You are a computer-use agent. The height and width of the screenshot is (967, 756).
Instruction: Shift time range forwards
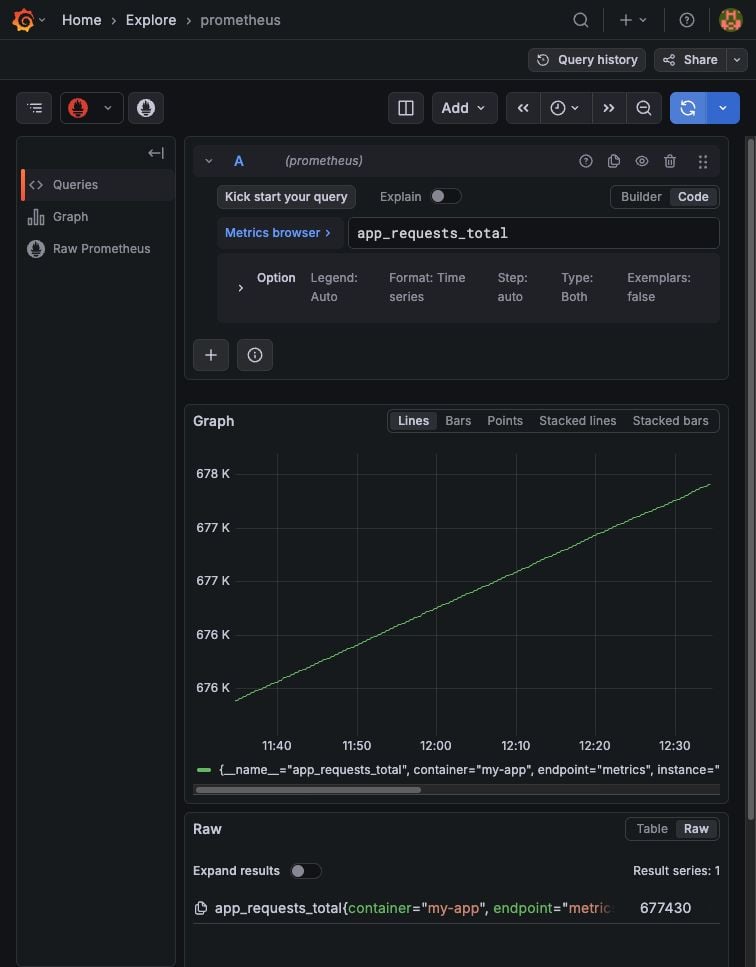pos(609,108)
